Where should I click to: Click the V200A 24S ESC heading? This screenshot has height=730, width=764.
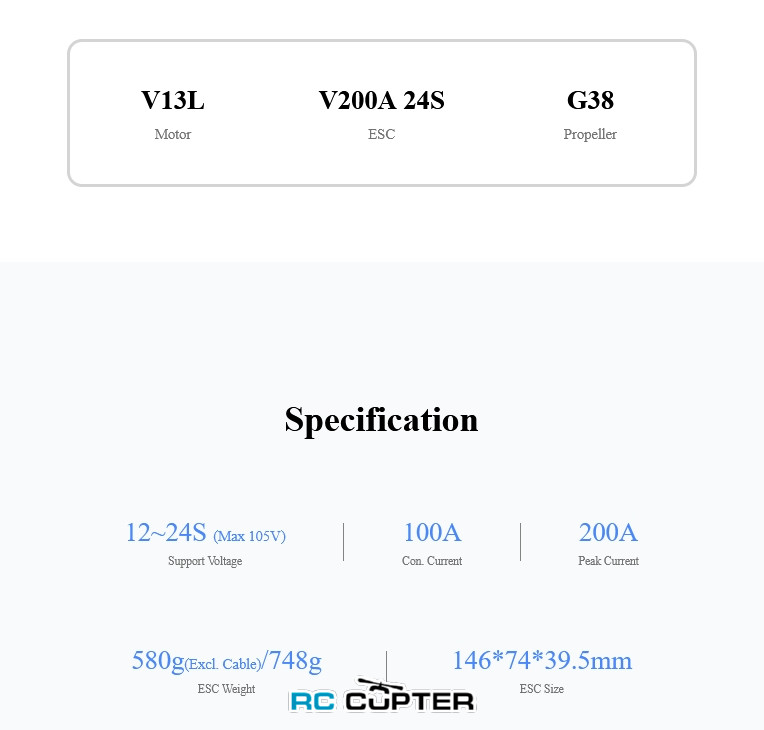point(381,100)
